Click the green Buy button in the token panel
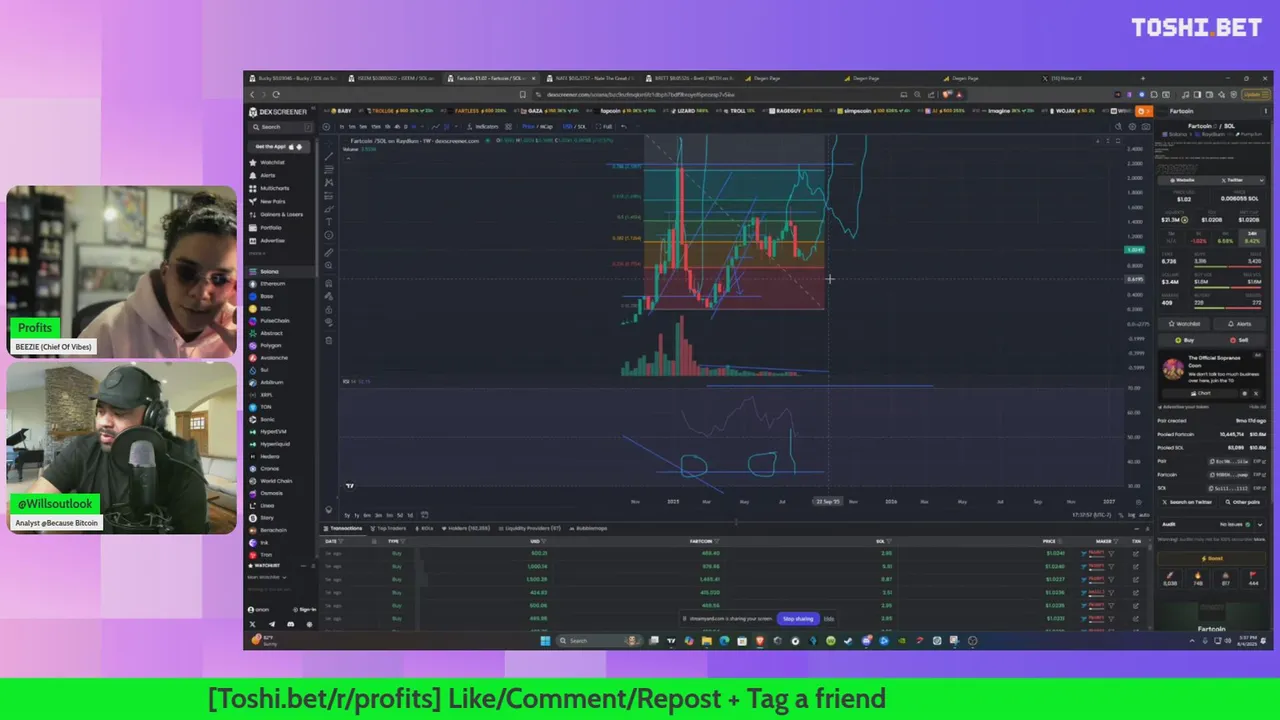The image size is (1280, 720). pyautogui.click(x=1185, y=340)
